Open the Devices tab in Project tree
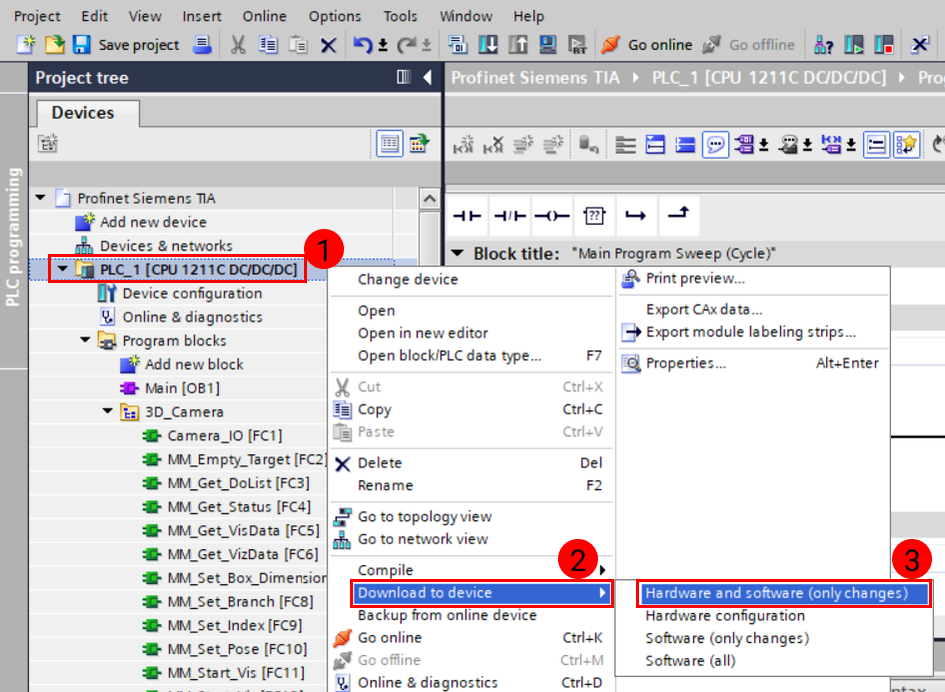The height and width of the screenshot is (692, 945). point(83,113)
